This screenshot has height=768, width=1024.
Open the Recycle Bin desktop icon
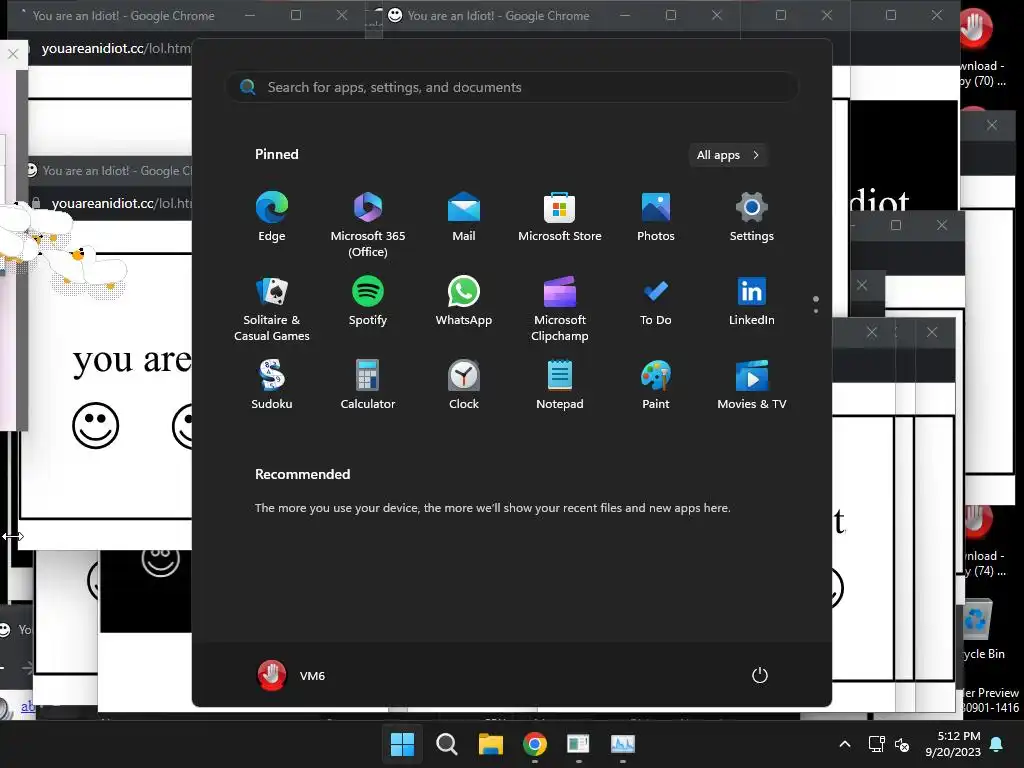[x=982, y=631]
